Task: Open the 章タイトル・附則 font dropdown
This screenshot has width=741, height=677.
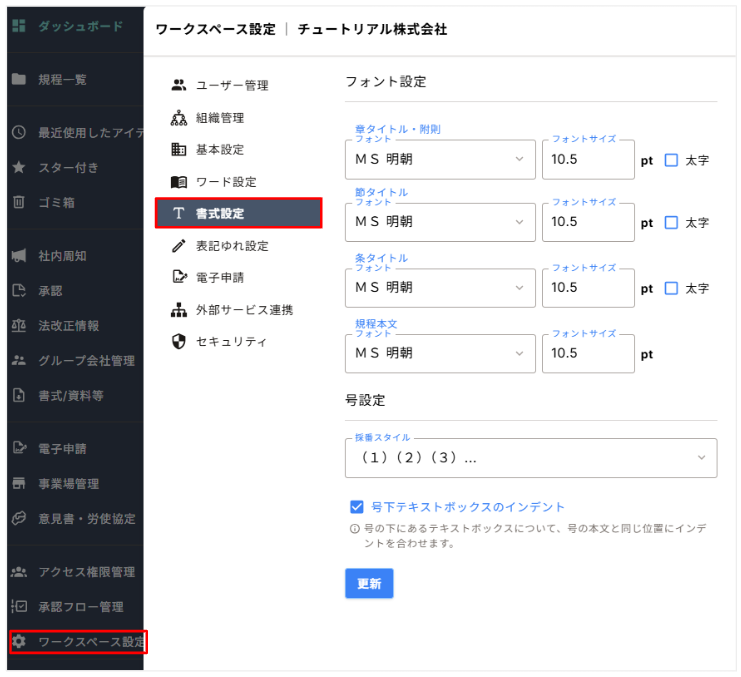Action: click(440, 160)
